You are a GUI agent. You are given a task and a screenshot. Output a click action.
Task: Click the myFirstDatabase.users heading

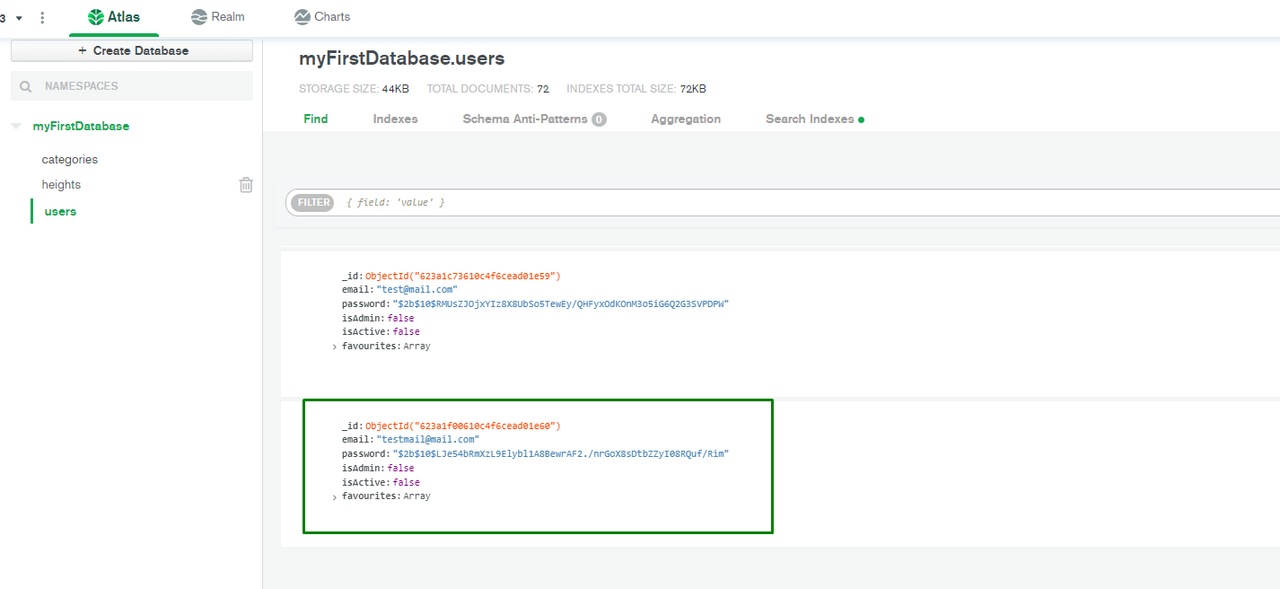[402, 59]
